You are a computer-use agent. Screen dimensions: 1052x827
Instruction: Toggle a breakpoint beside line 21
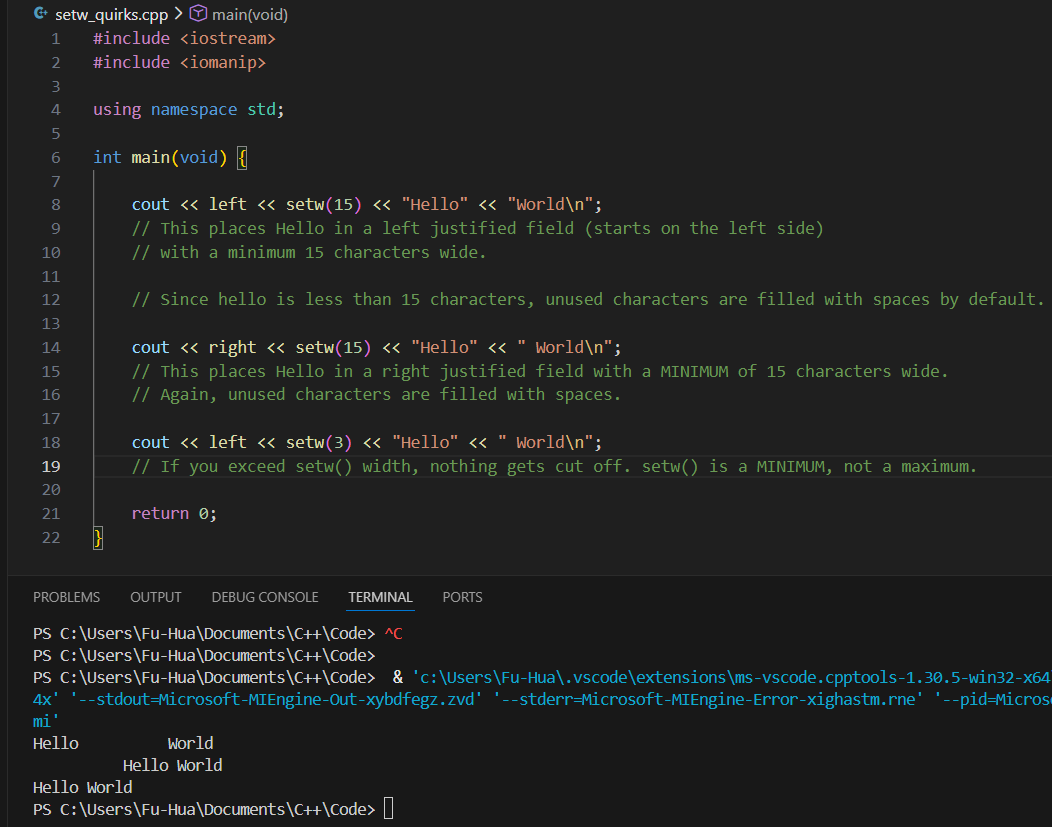(x=20, y=514)
